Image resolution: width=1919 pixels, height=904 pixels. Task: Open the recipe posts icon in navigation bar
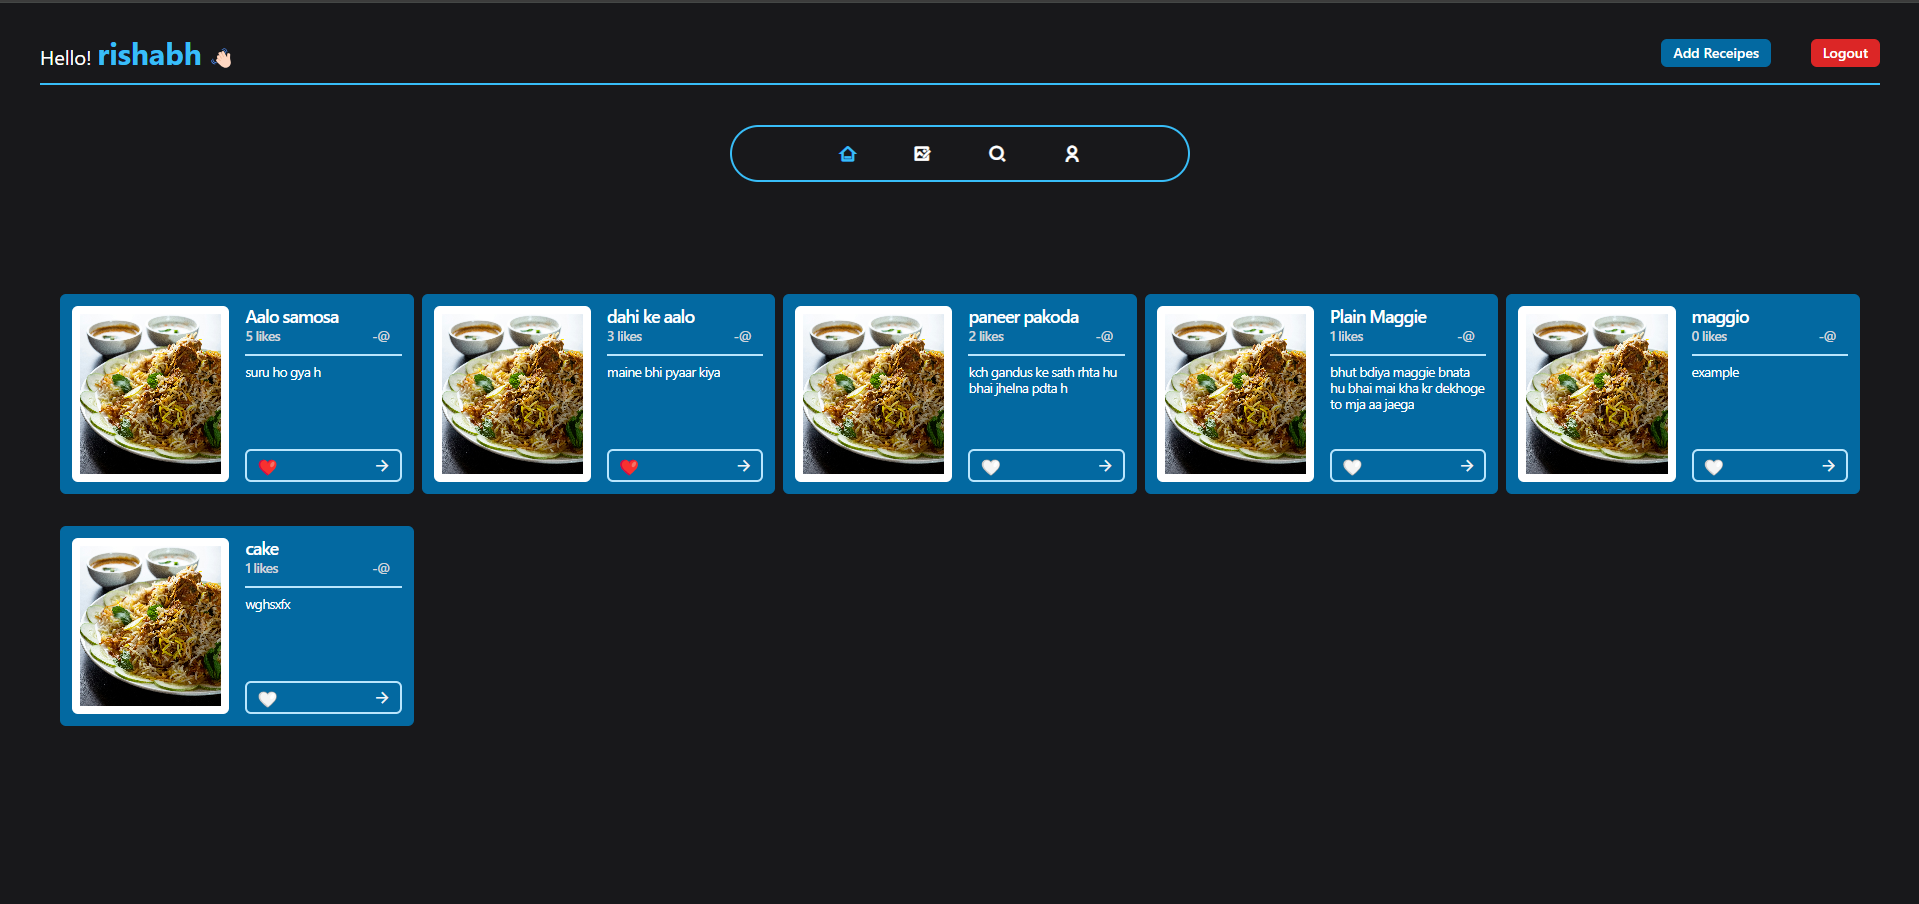[x=922, y=154]
